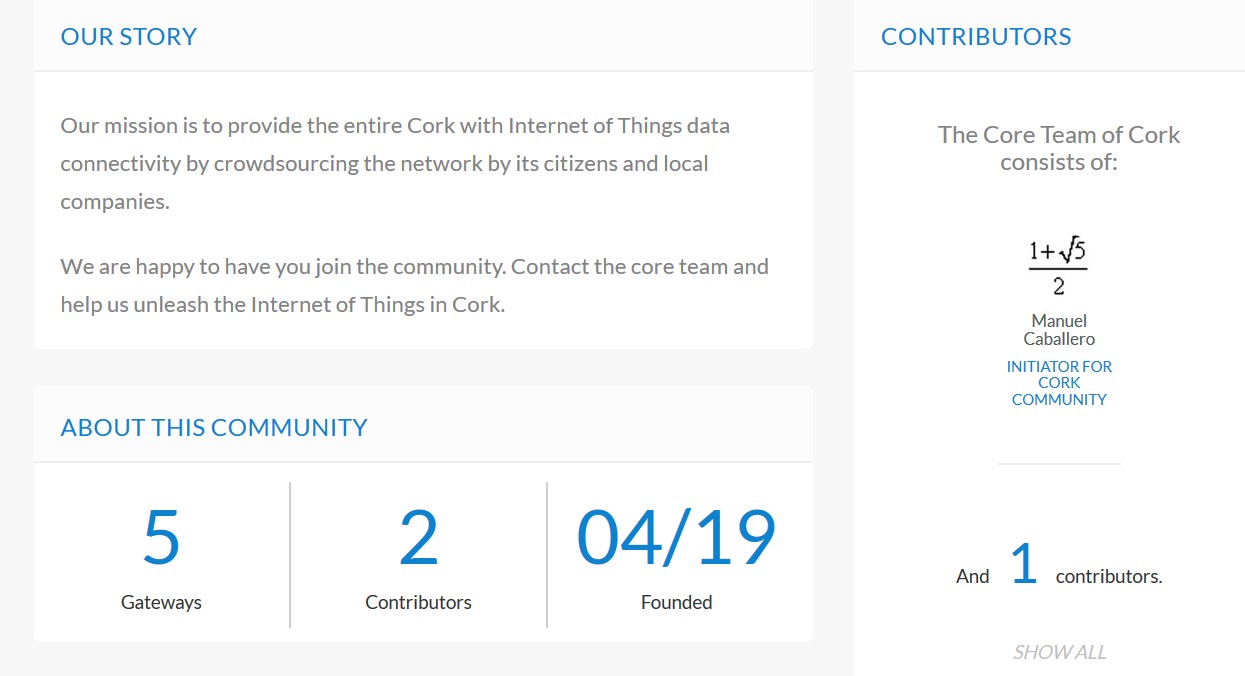Select the Contributors stat label

(x=418, y=602)
